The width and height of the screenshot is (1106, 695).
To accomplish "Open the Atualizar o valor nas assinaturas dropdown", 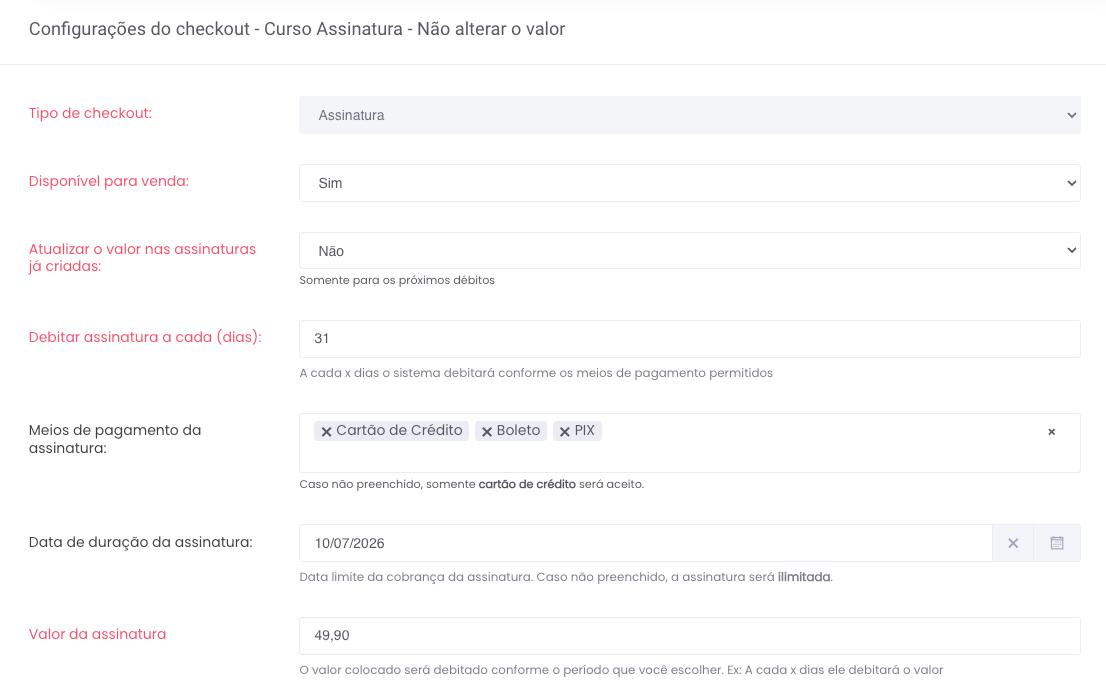I will click(x=689, y=250).
